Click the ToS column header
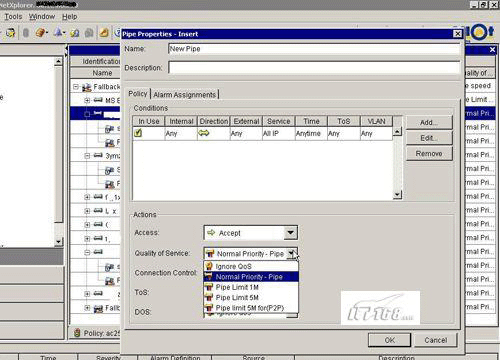The image size is (500, 360). coord(344,121)
